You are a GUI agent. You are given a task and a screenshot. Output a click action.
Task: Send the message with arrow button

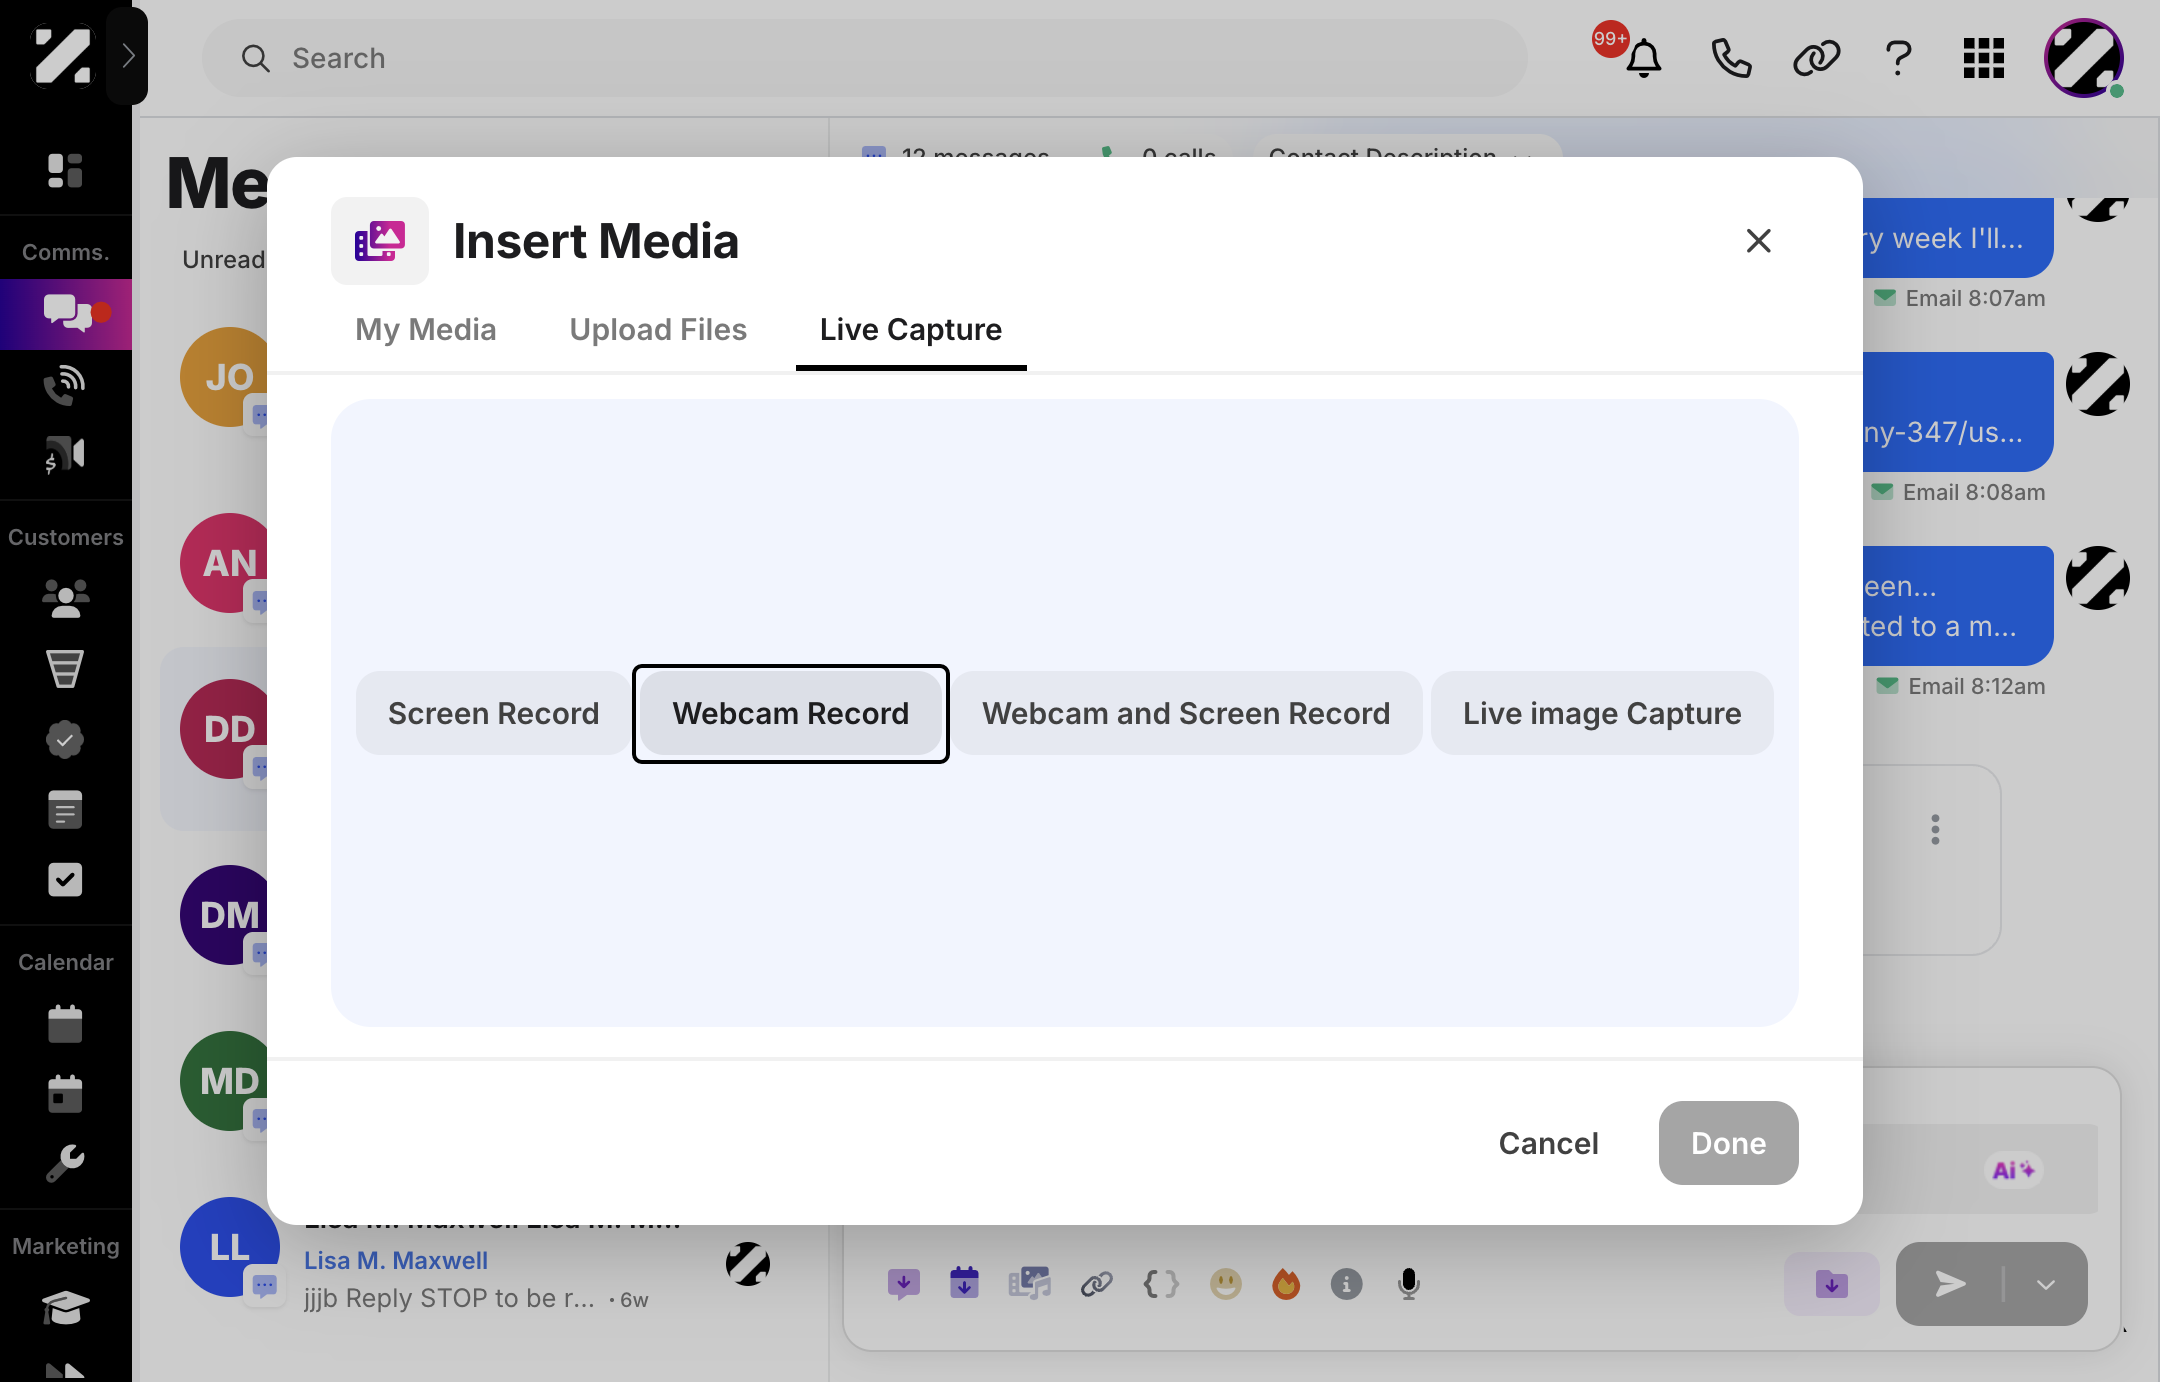[1950, 1283]
